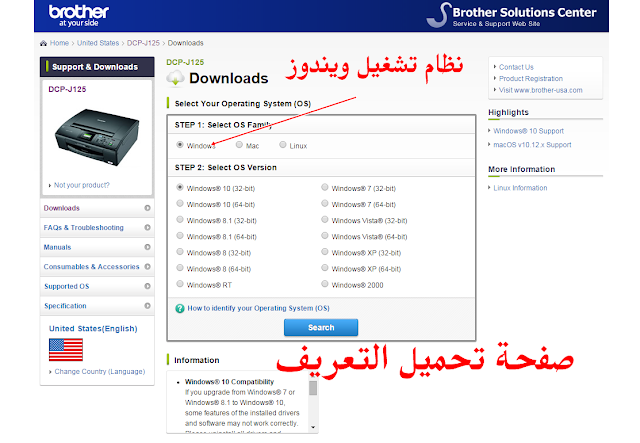Open Consumables & Accessories sidebar item
Screen dimensions: 640x443
tap(97, 267)
